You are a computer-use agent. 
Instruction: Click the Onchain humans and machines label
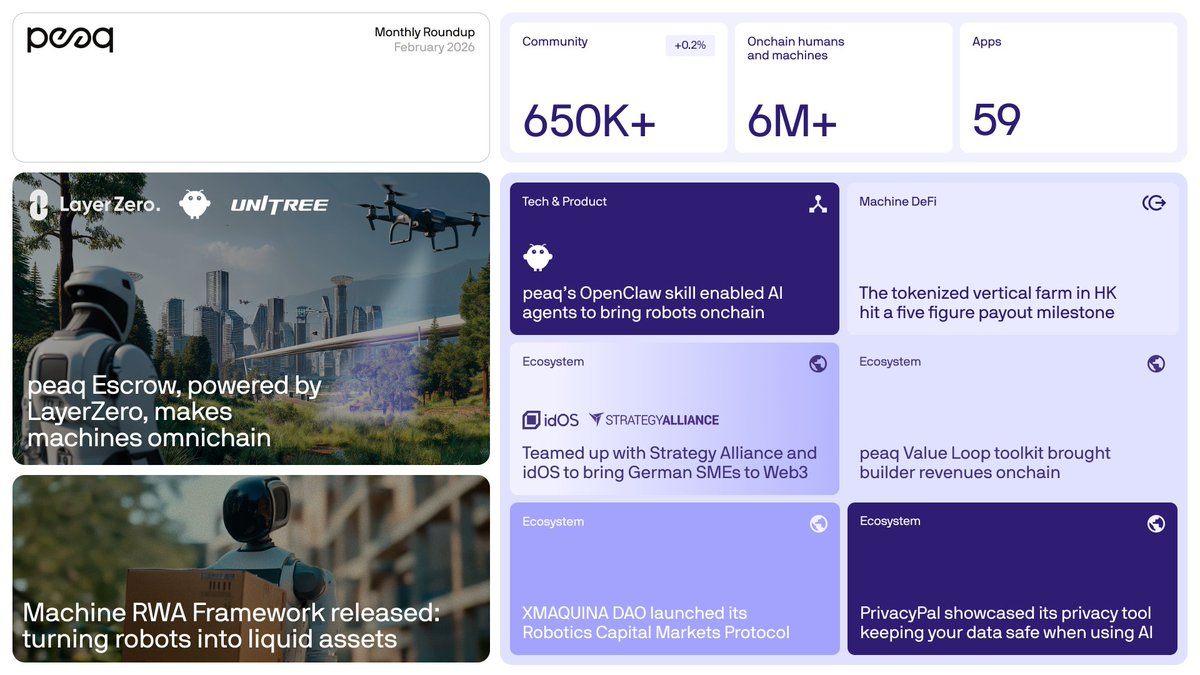pos(795,48)
